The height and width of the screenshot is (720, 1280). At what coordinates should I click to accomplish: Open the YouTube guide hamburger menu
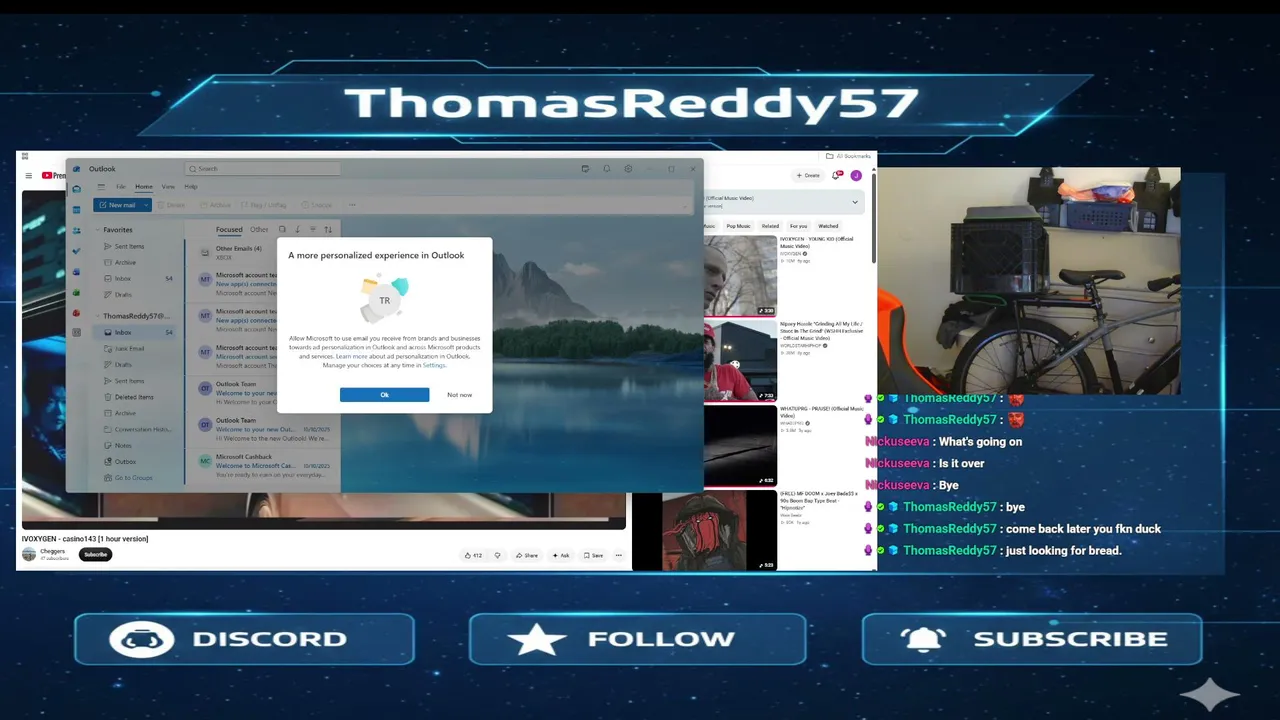click(29, 175)
